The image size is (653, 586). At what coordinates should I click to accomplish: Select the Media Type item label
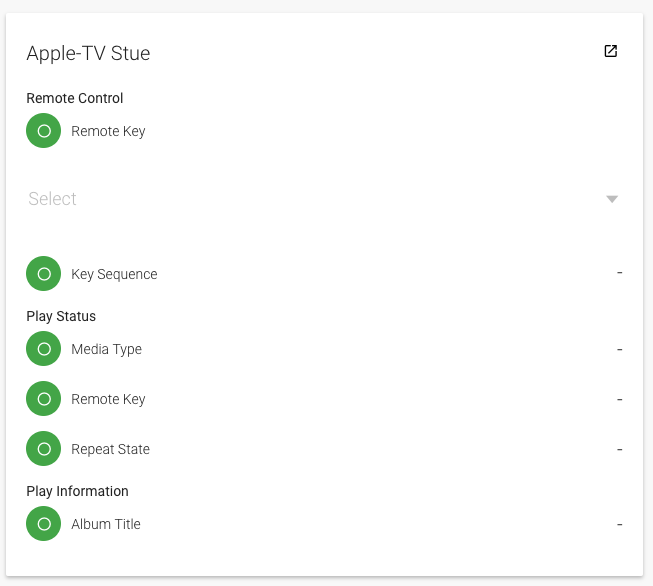point(106,349)
